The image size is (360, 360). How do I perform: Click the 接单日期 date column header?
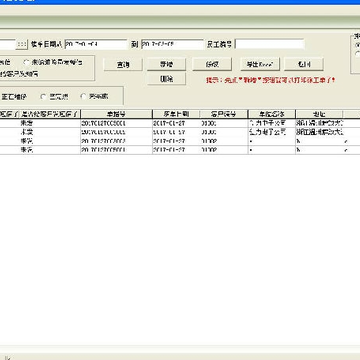tap(176, 114)
